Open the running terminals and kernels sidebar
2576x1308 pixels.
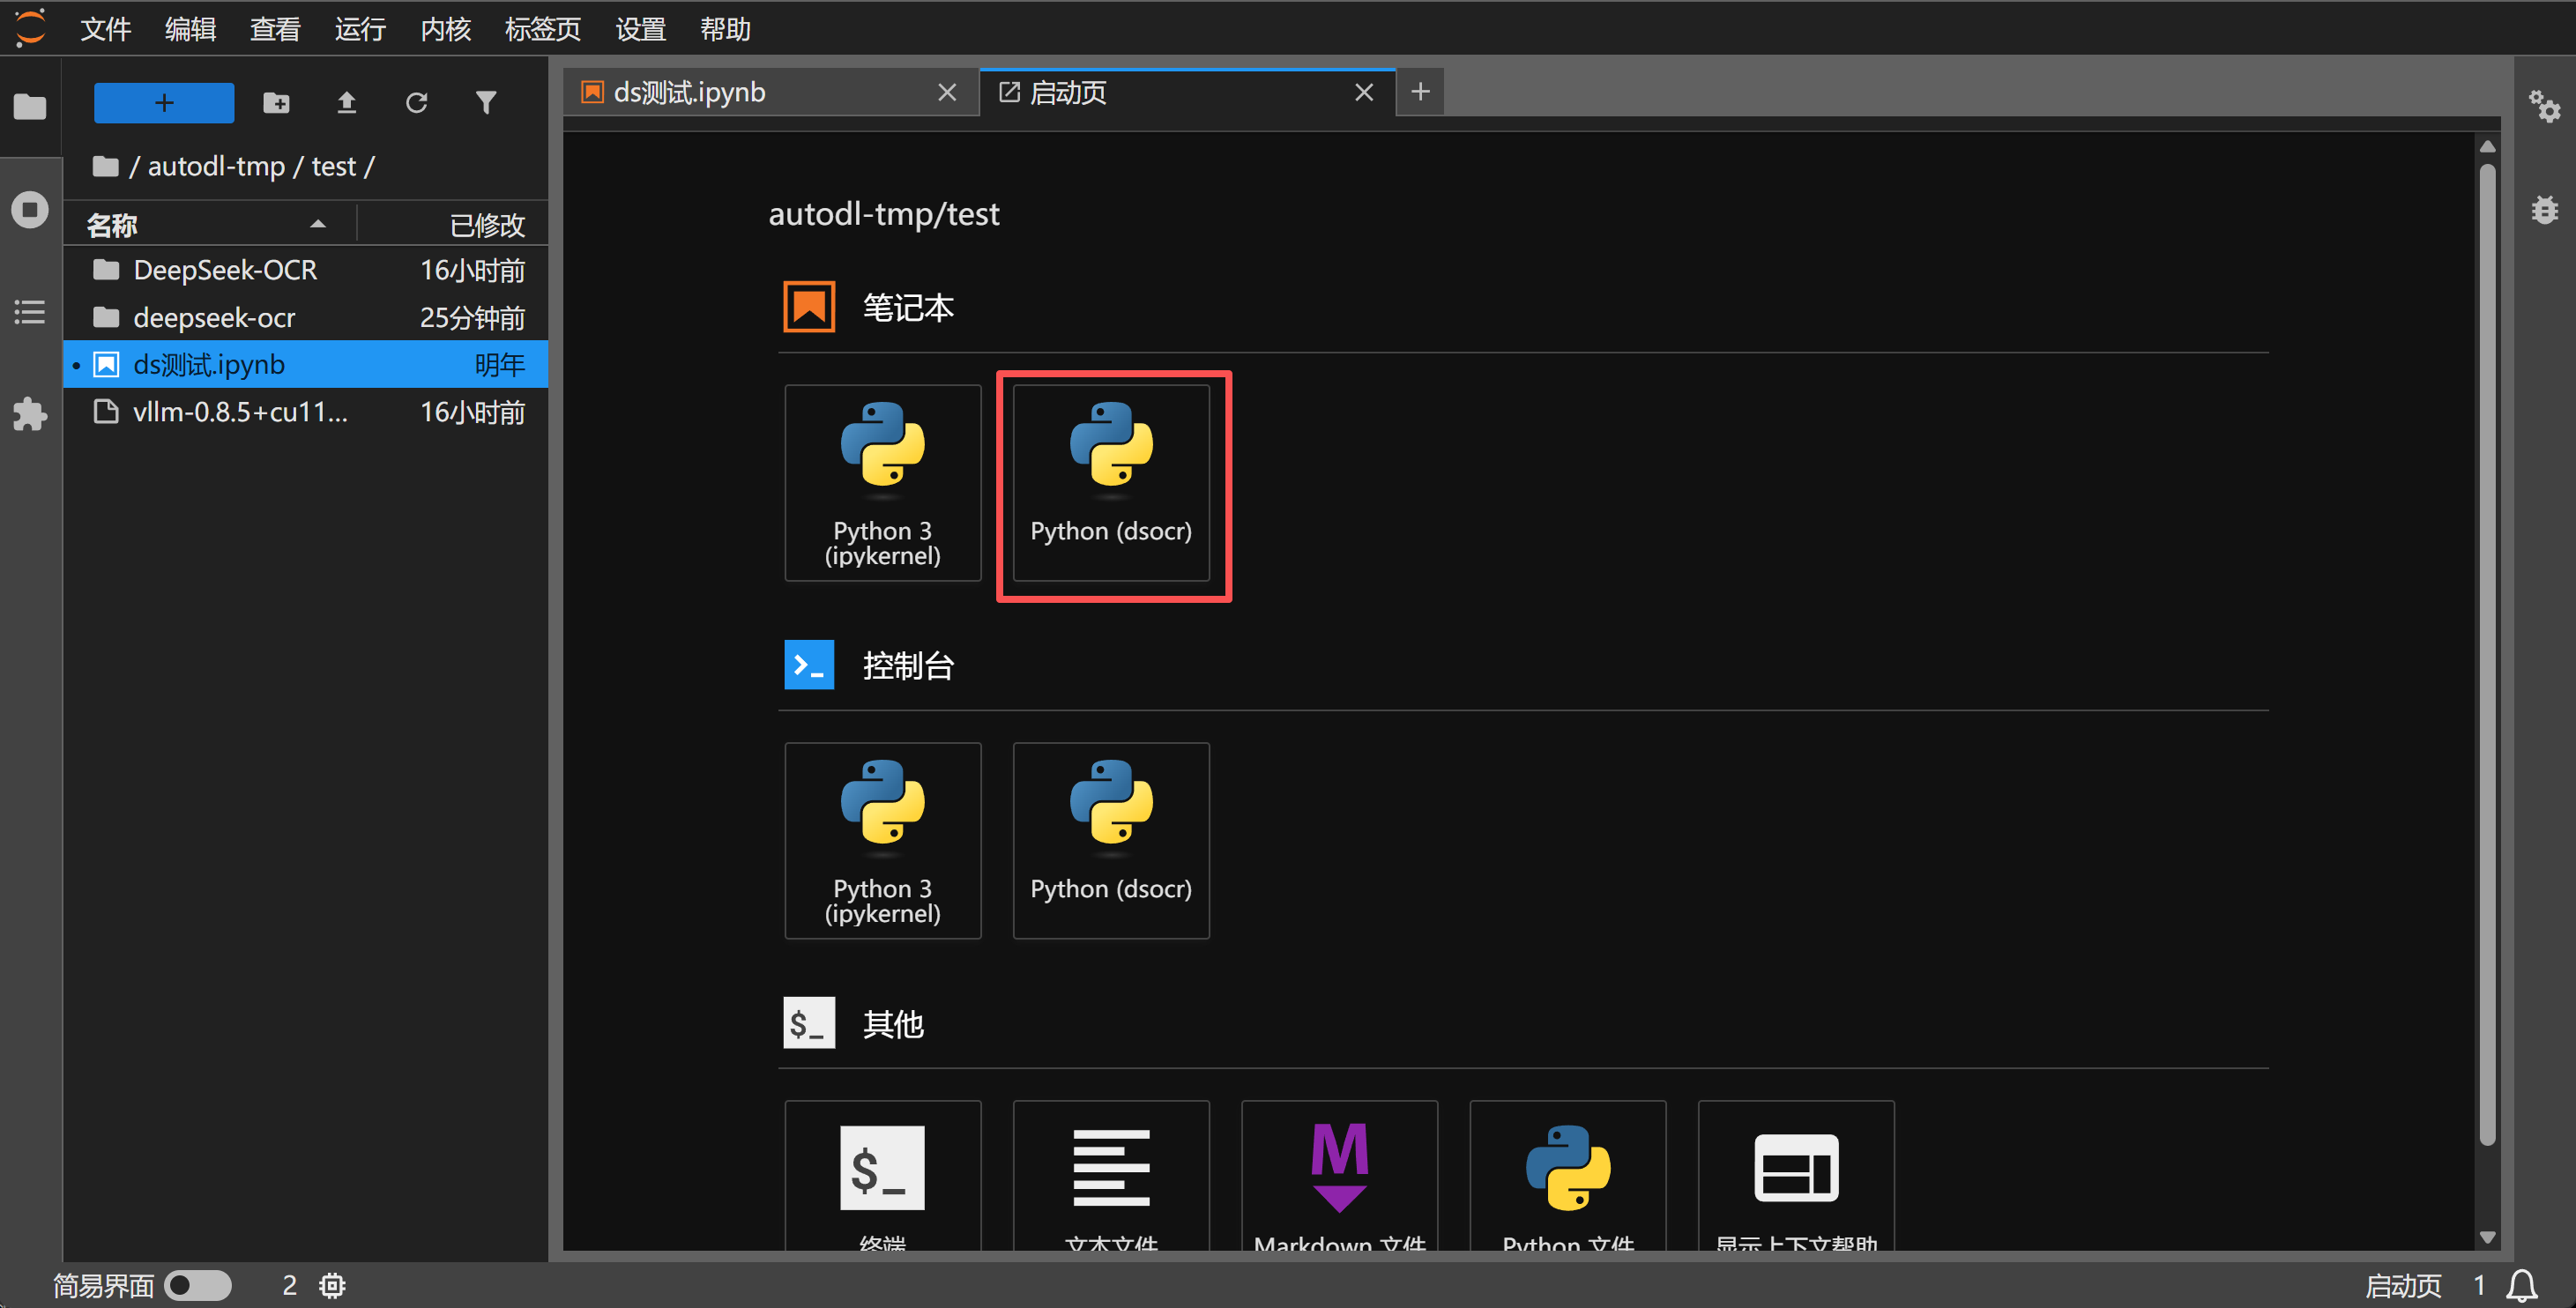[x=30, y=210]
